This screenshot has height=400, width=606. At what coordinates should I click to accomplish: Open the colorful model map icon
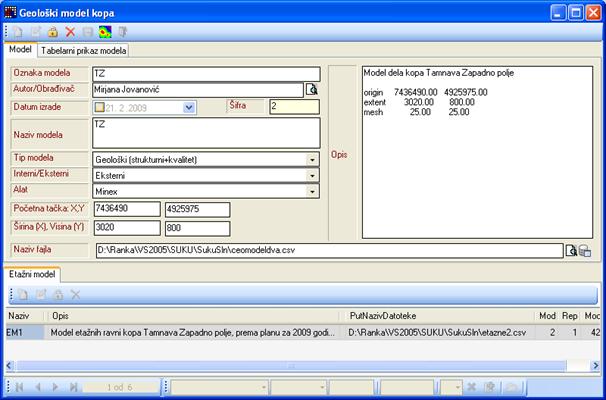[x=104, y=32]
